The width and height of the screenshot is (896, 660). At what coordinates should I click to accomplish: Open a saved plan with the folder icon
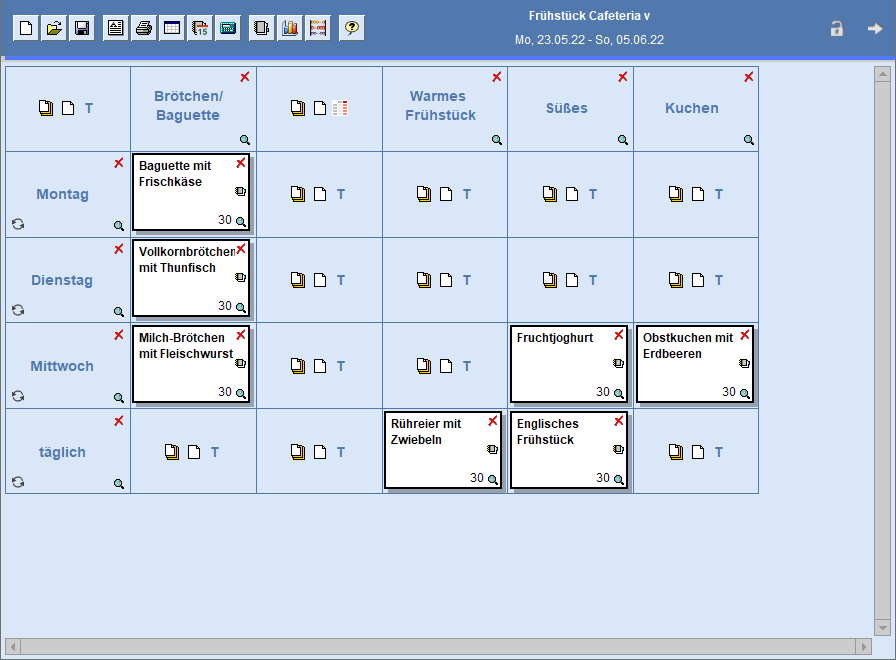pos(54,27)
